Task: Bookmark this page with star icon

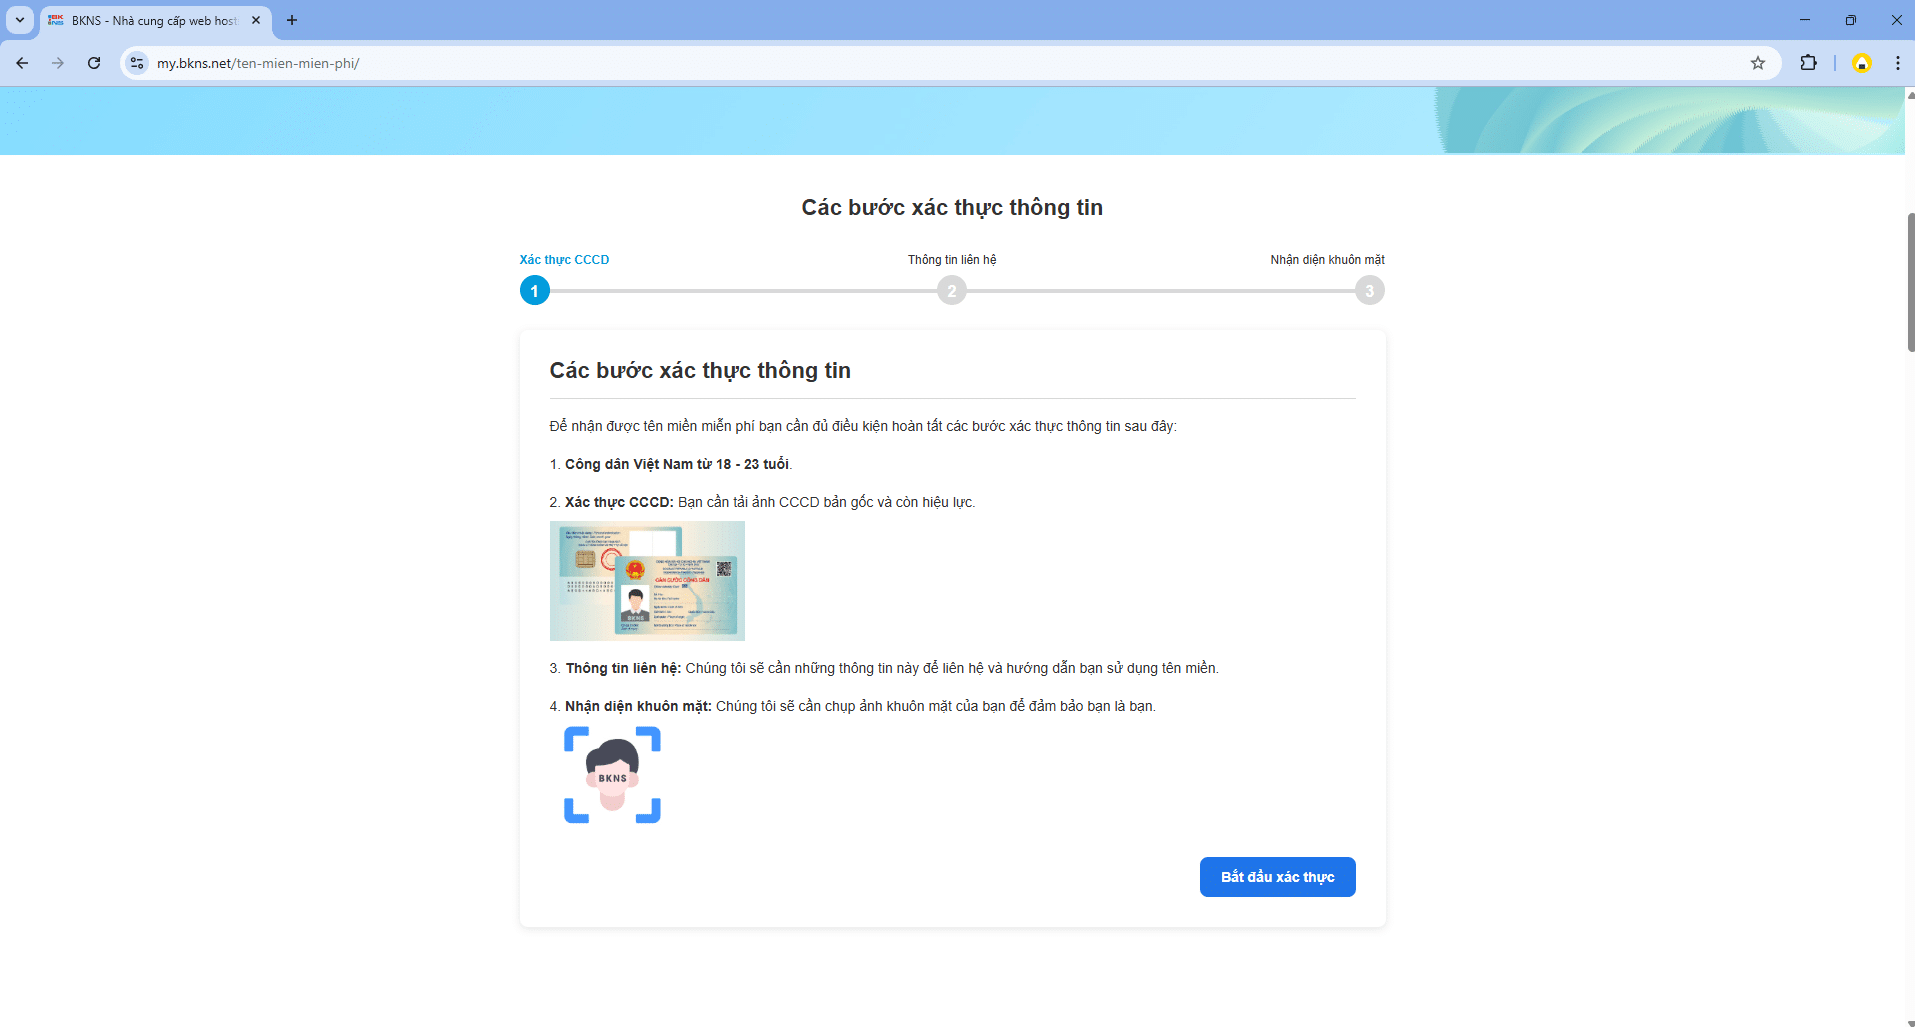Action: coord(1758,63)
